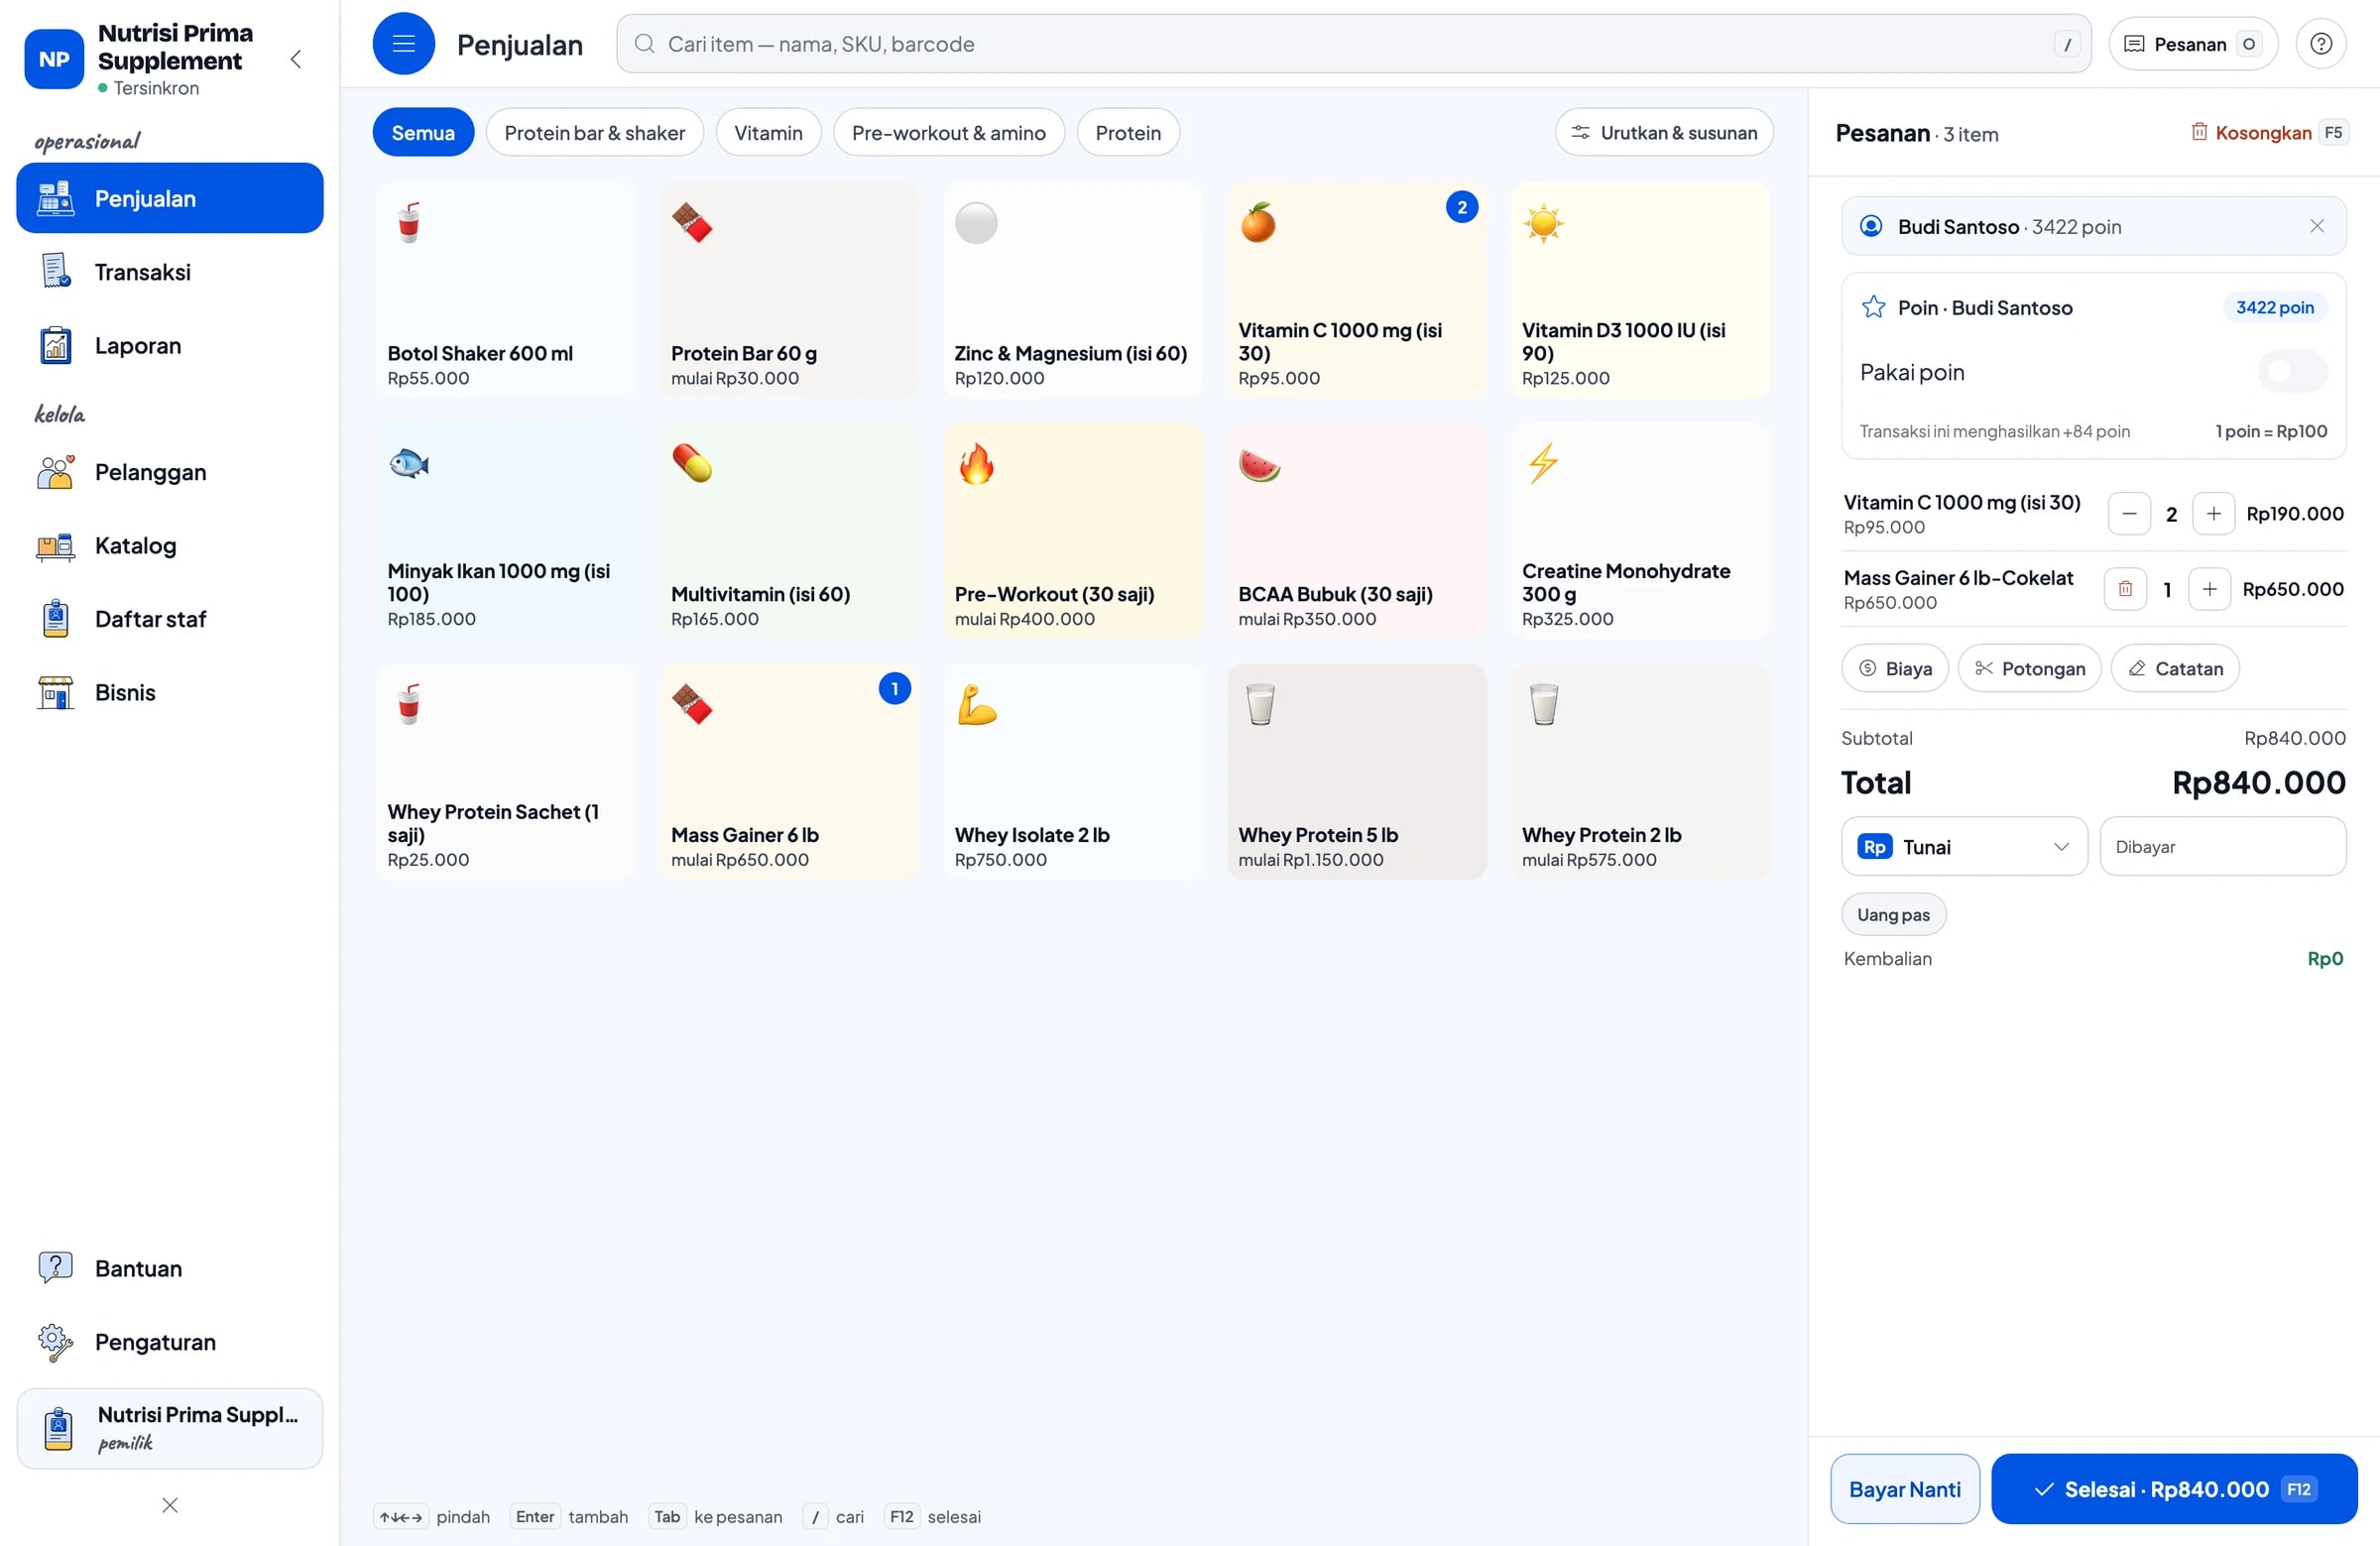Filter by Protein category
Viewport: 2380px width, 1546px height.
pos(1127,132)
